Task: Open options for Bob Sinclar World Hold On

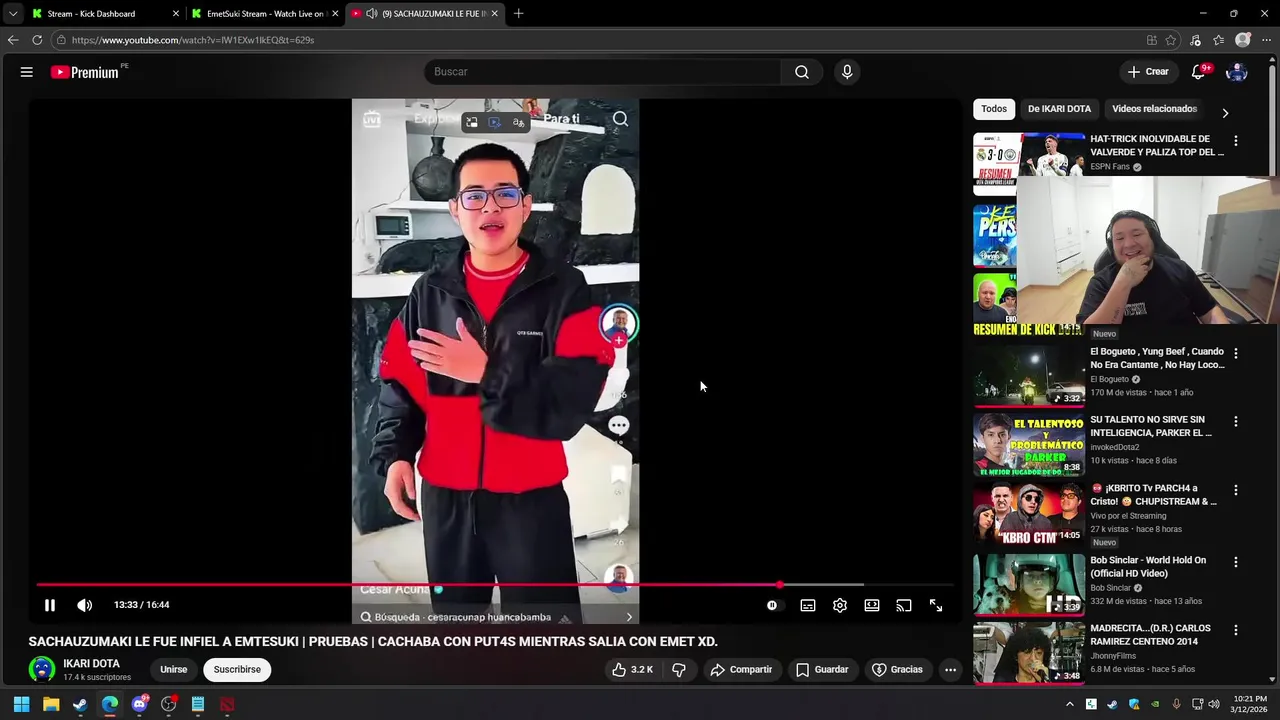Action: 1236,562
